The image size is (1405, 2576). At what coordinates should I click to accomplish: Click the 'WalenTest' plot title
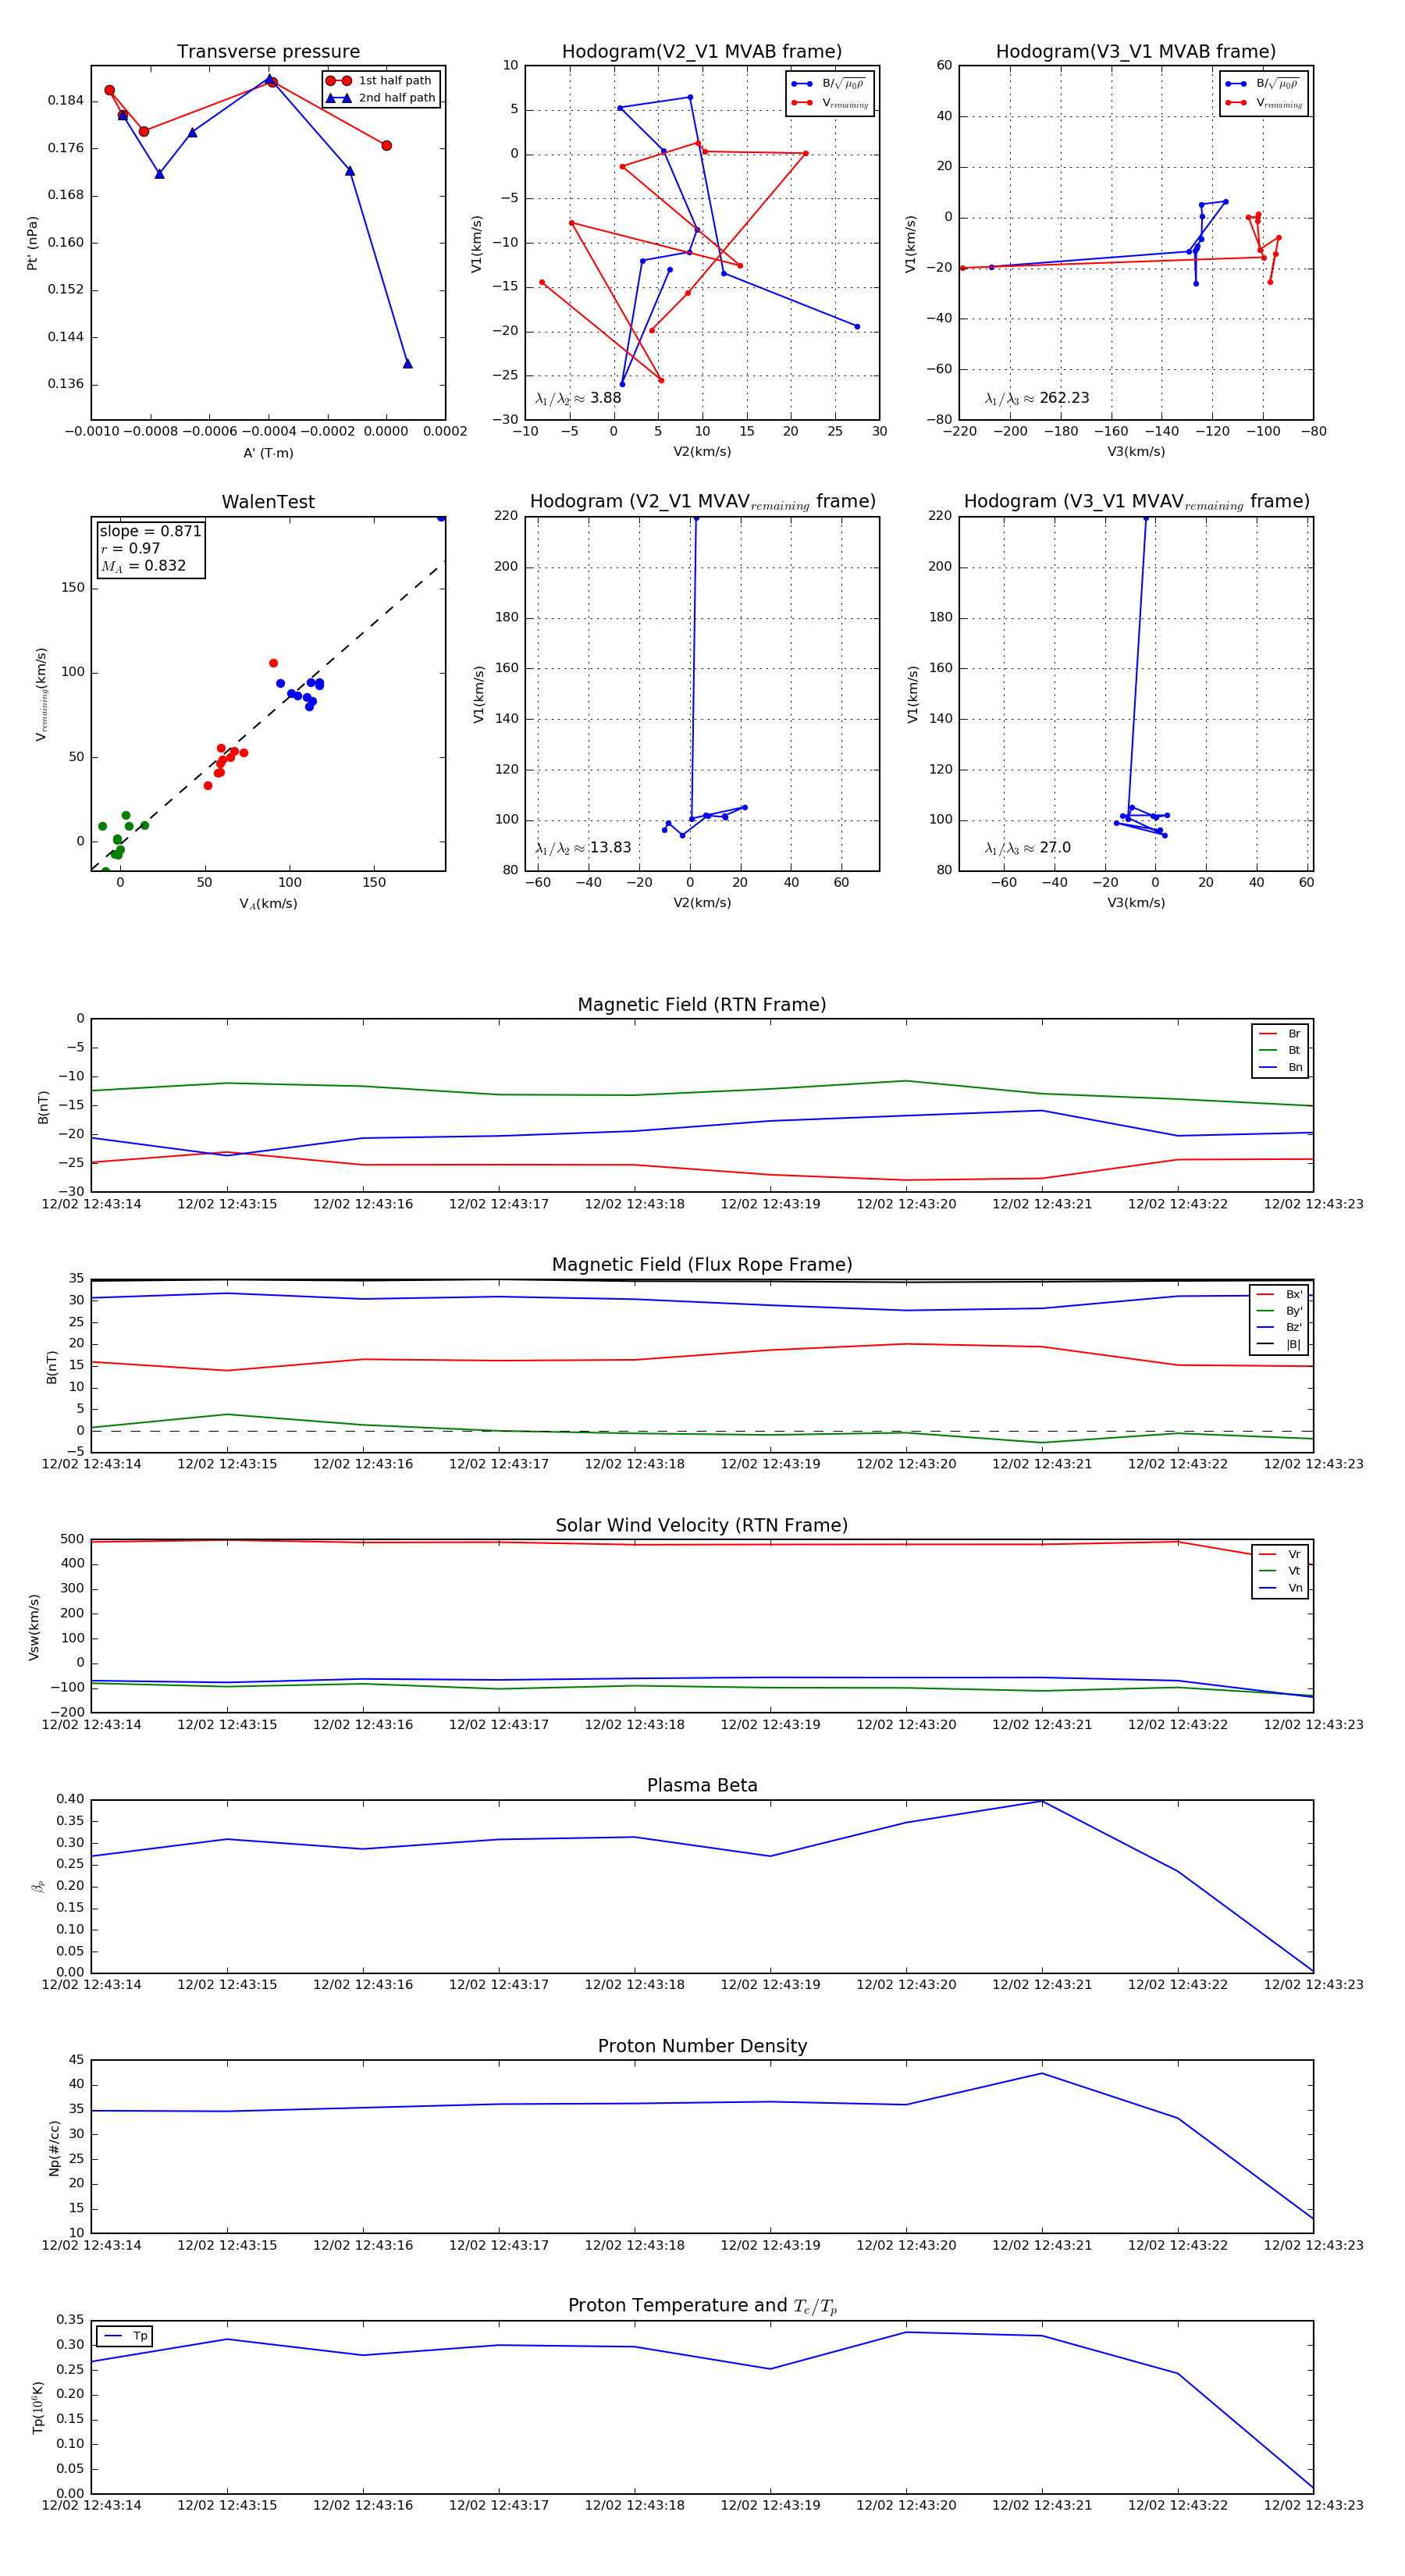click(268, 502)
